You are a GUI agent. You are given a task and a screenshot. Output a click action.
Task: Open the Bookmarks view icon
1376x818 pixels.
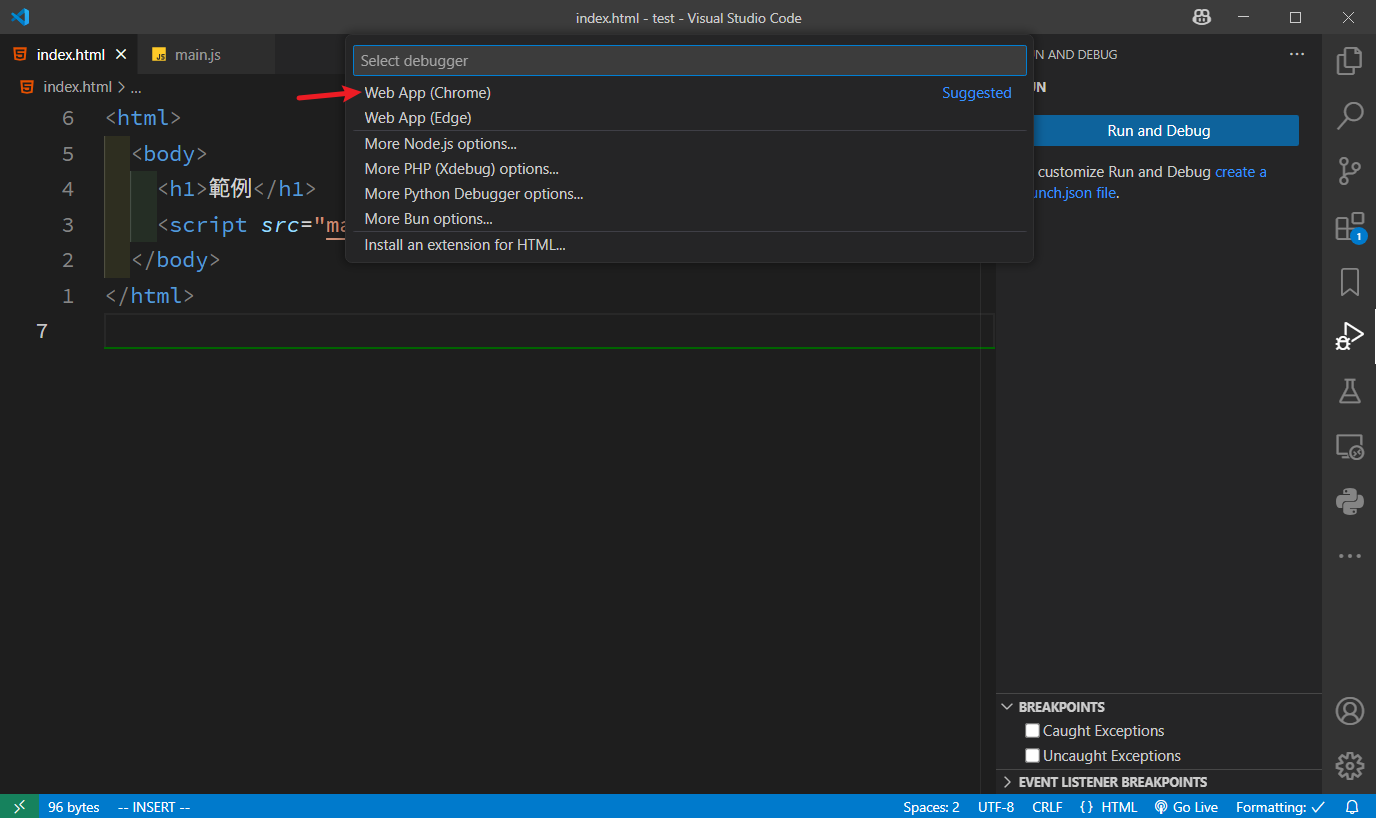tap(1349, 282)
